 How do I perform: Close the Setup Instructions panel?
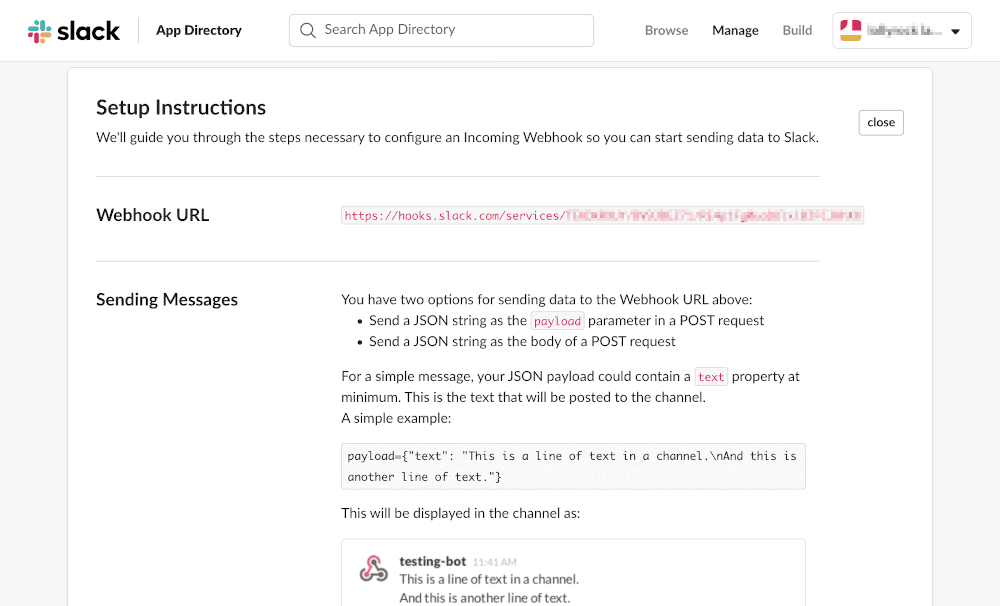[x=880, y=122]
